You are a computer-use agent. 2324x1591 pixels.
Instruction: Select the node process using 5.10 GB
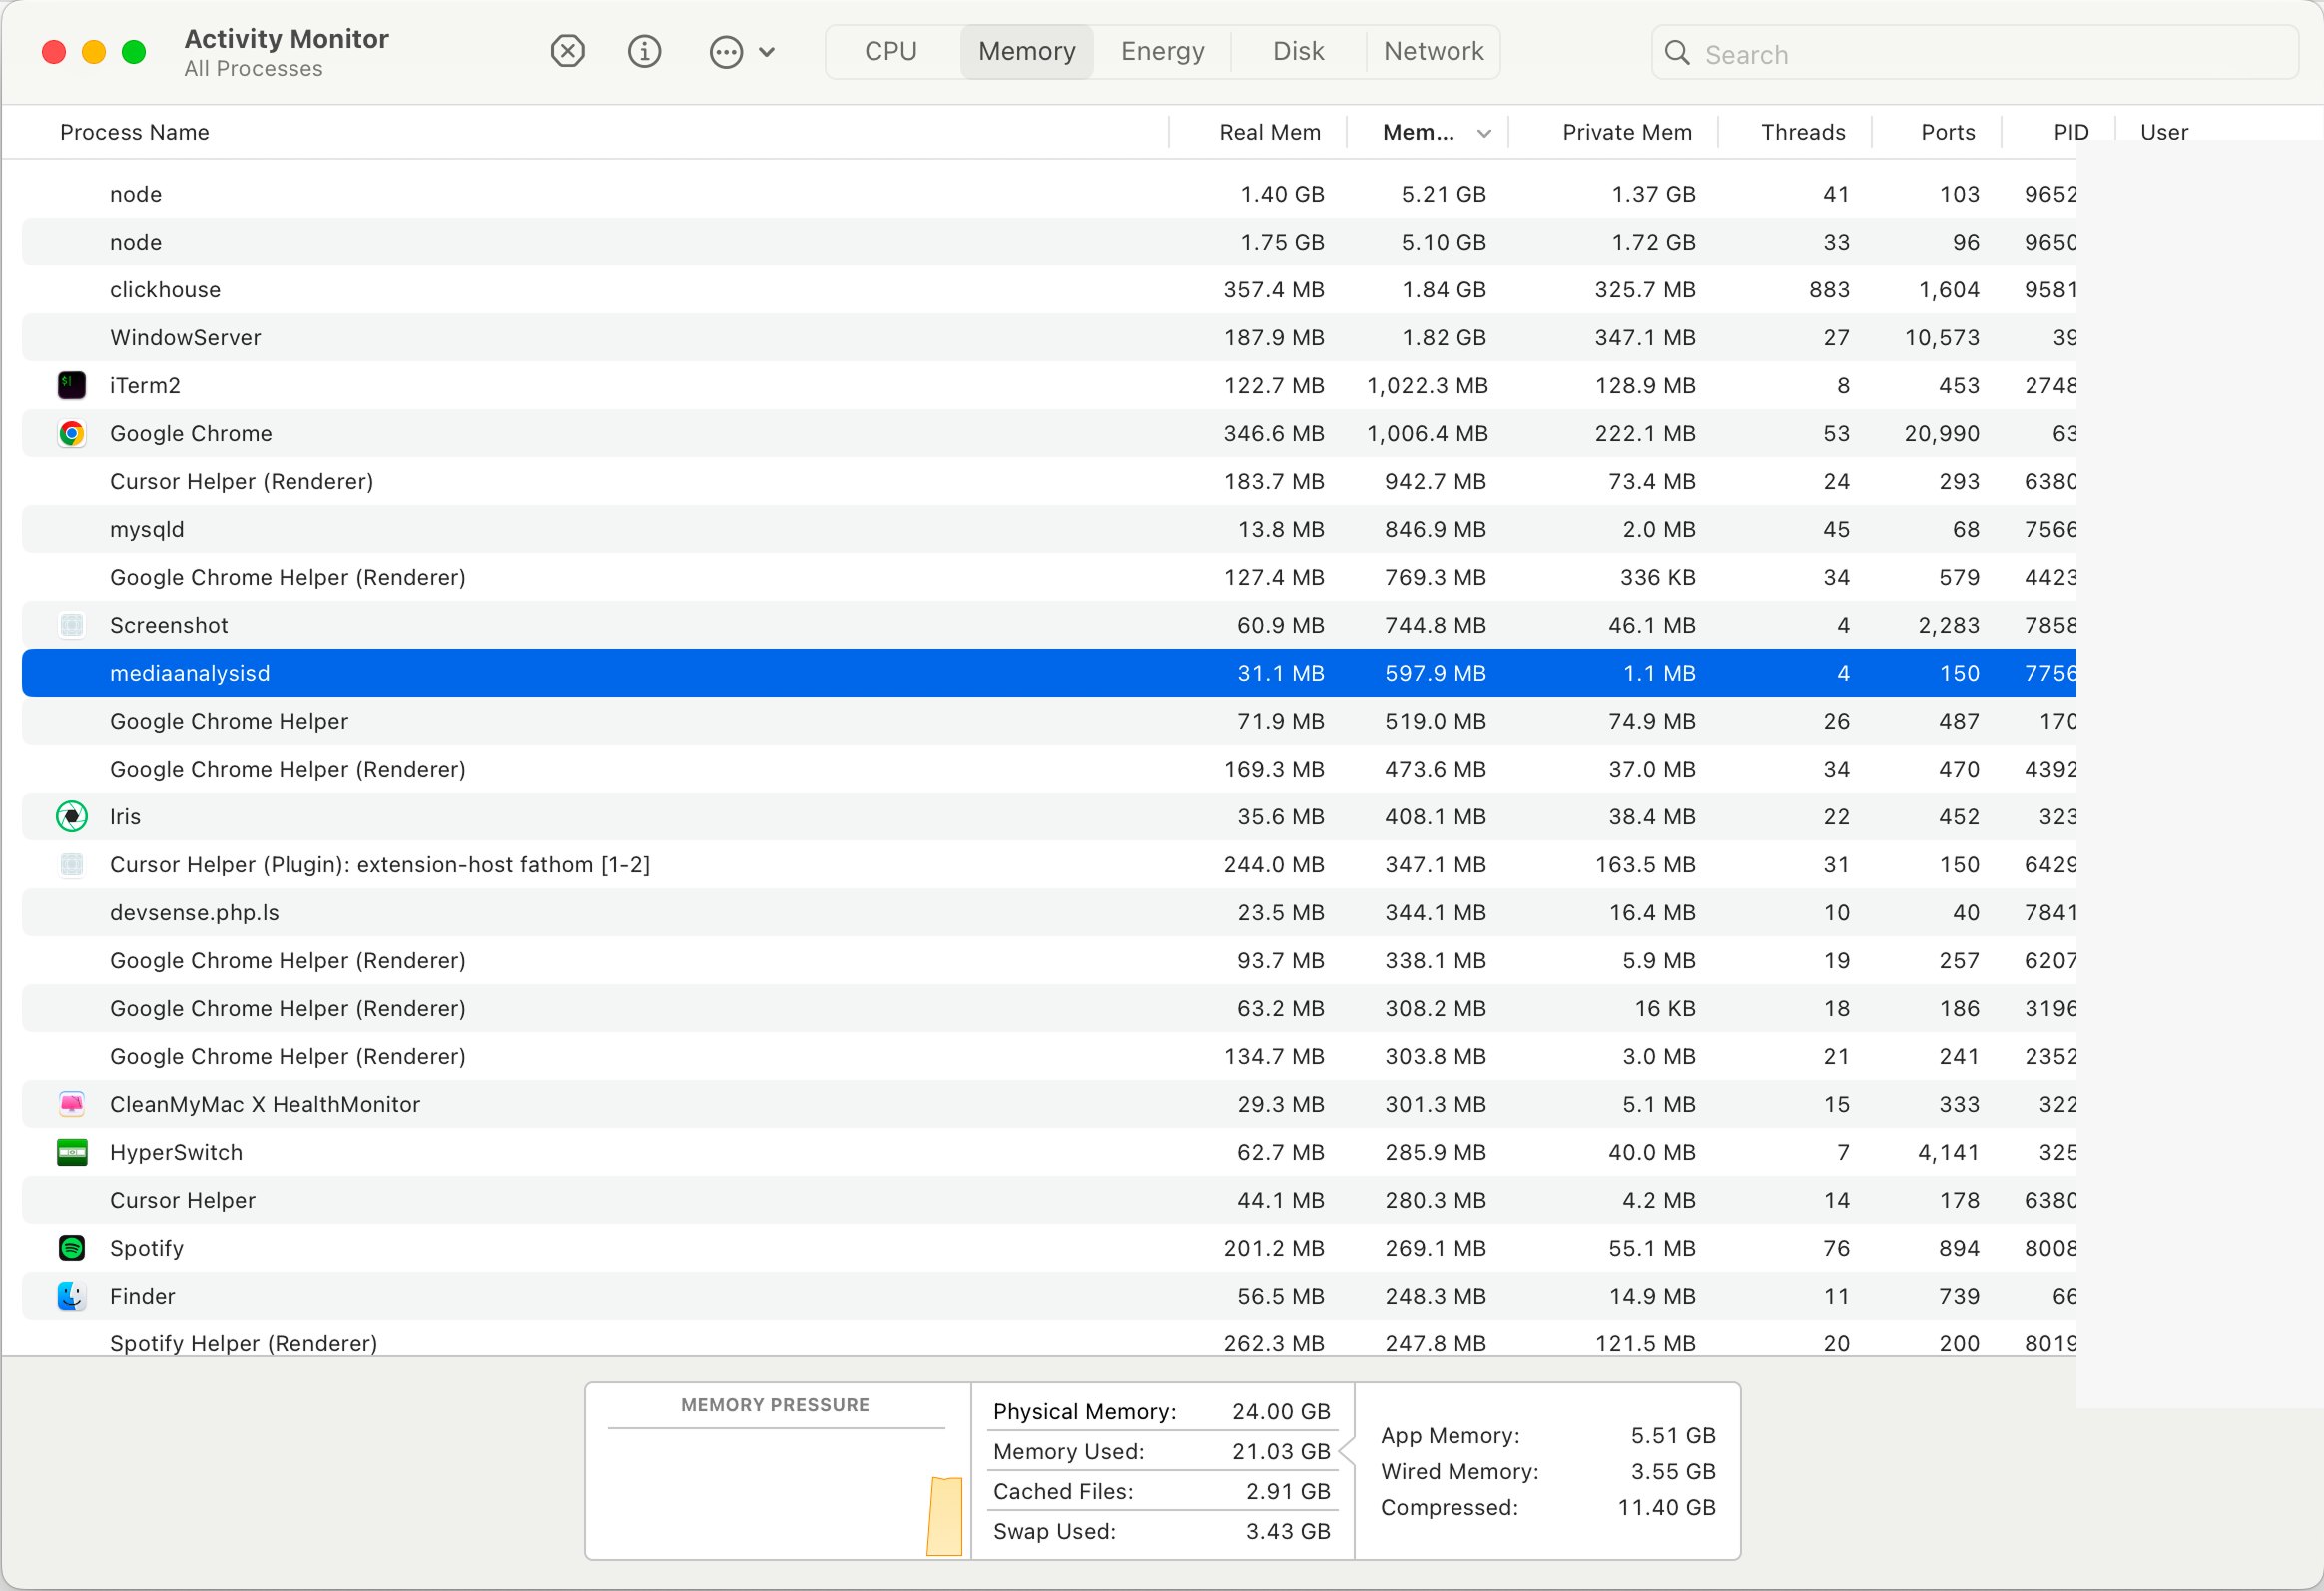[1049, 242]
